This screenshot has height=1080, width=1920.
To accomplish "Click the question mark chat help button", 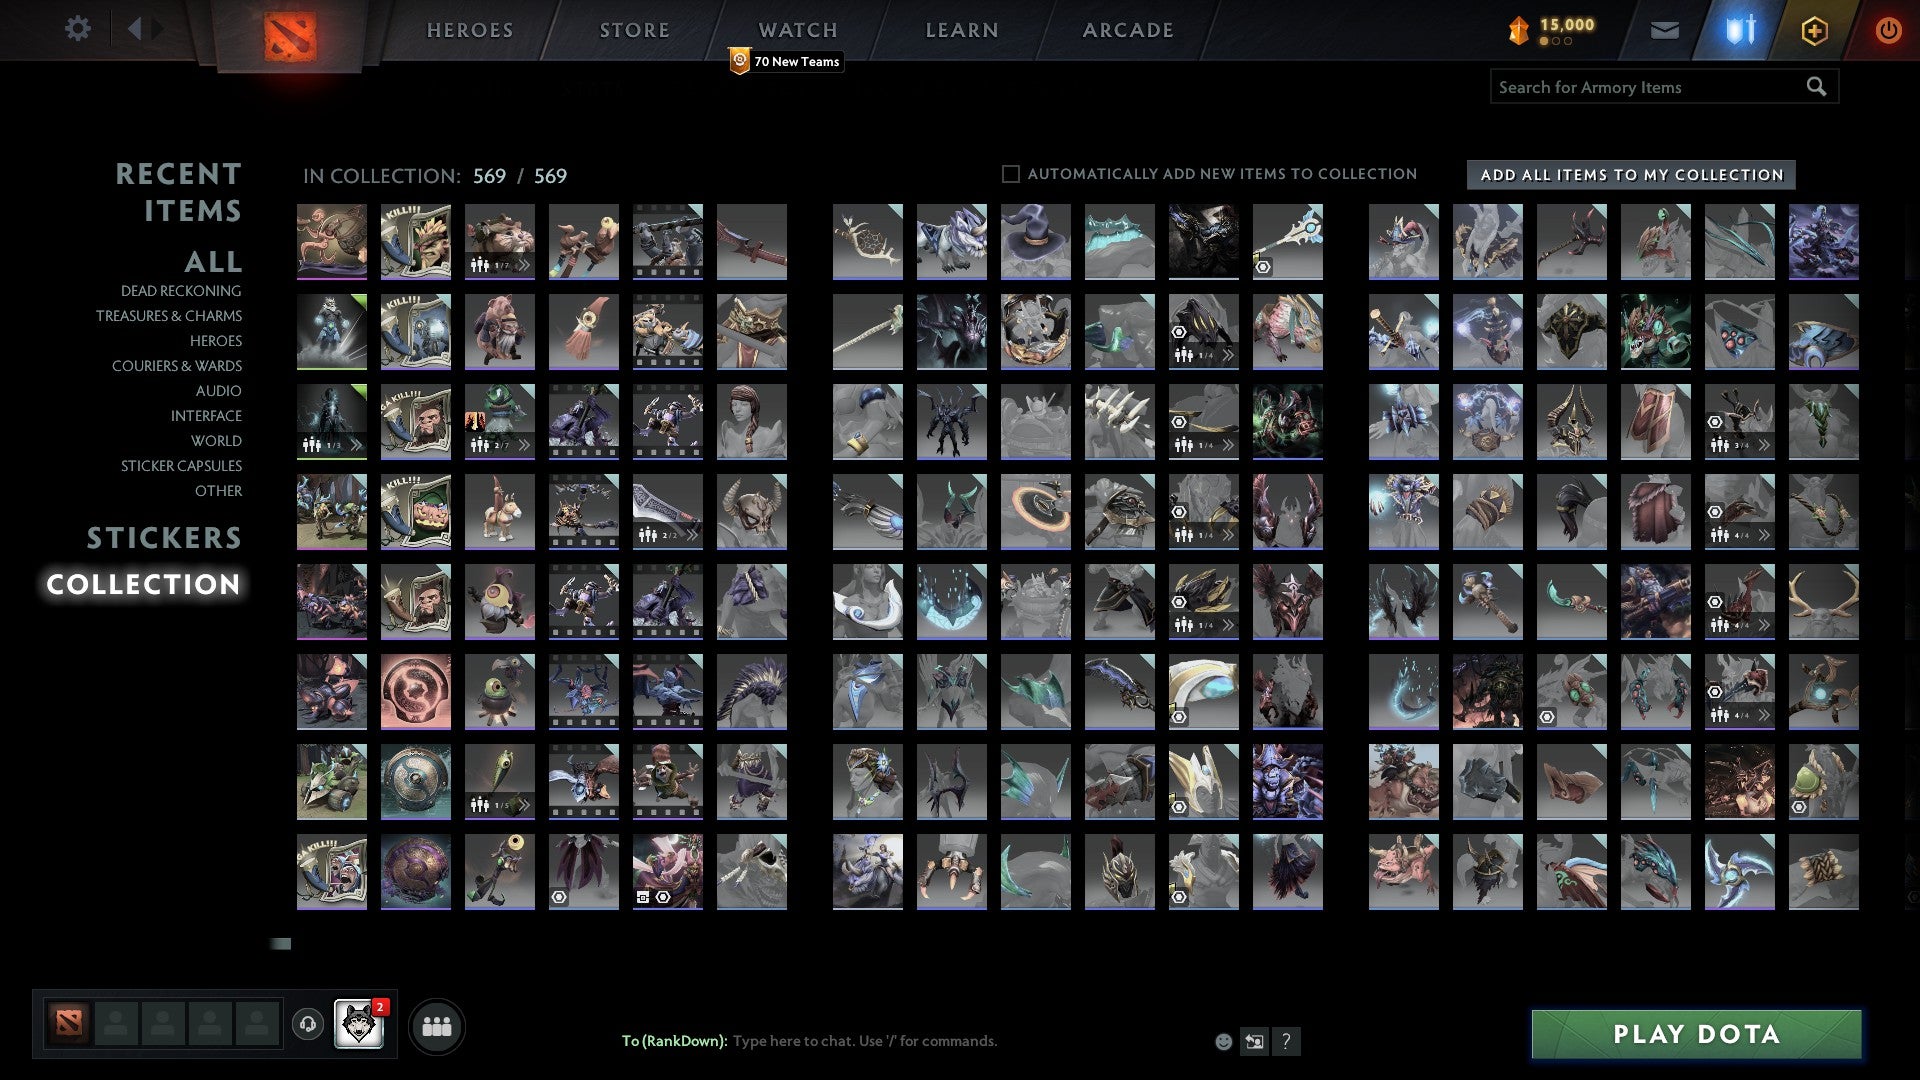I will click(x=1286, y=1041).
